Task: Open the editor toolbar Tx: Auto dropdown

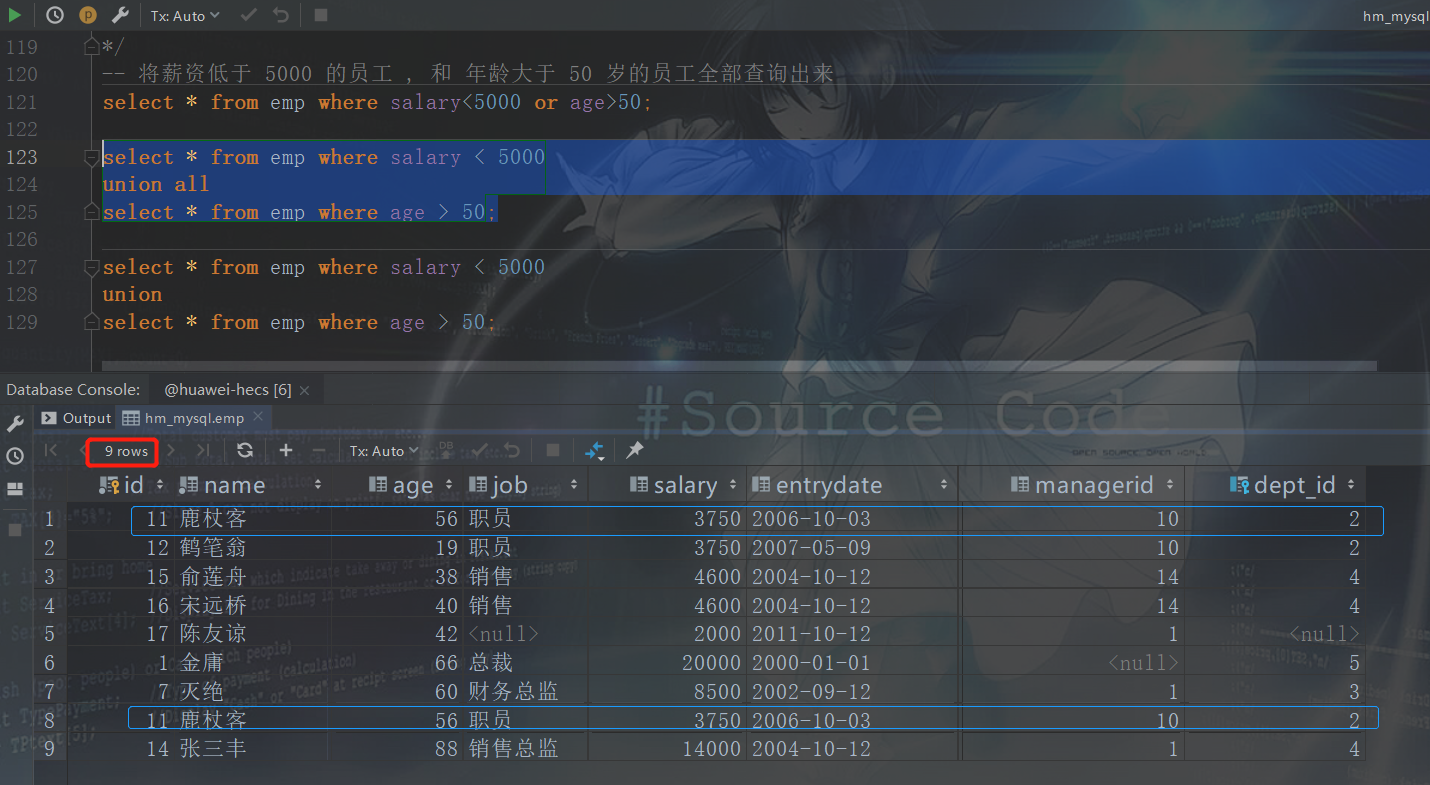Action: click(x=185, y=16)
